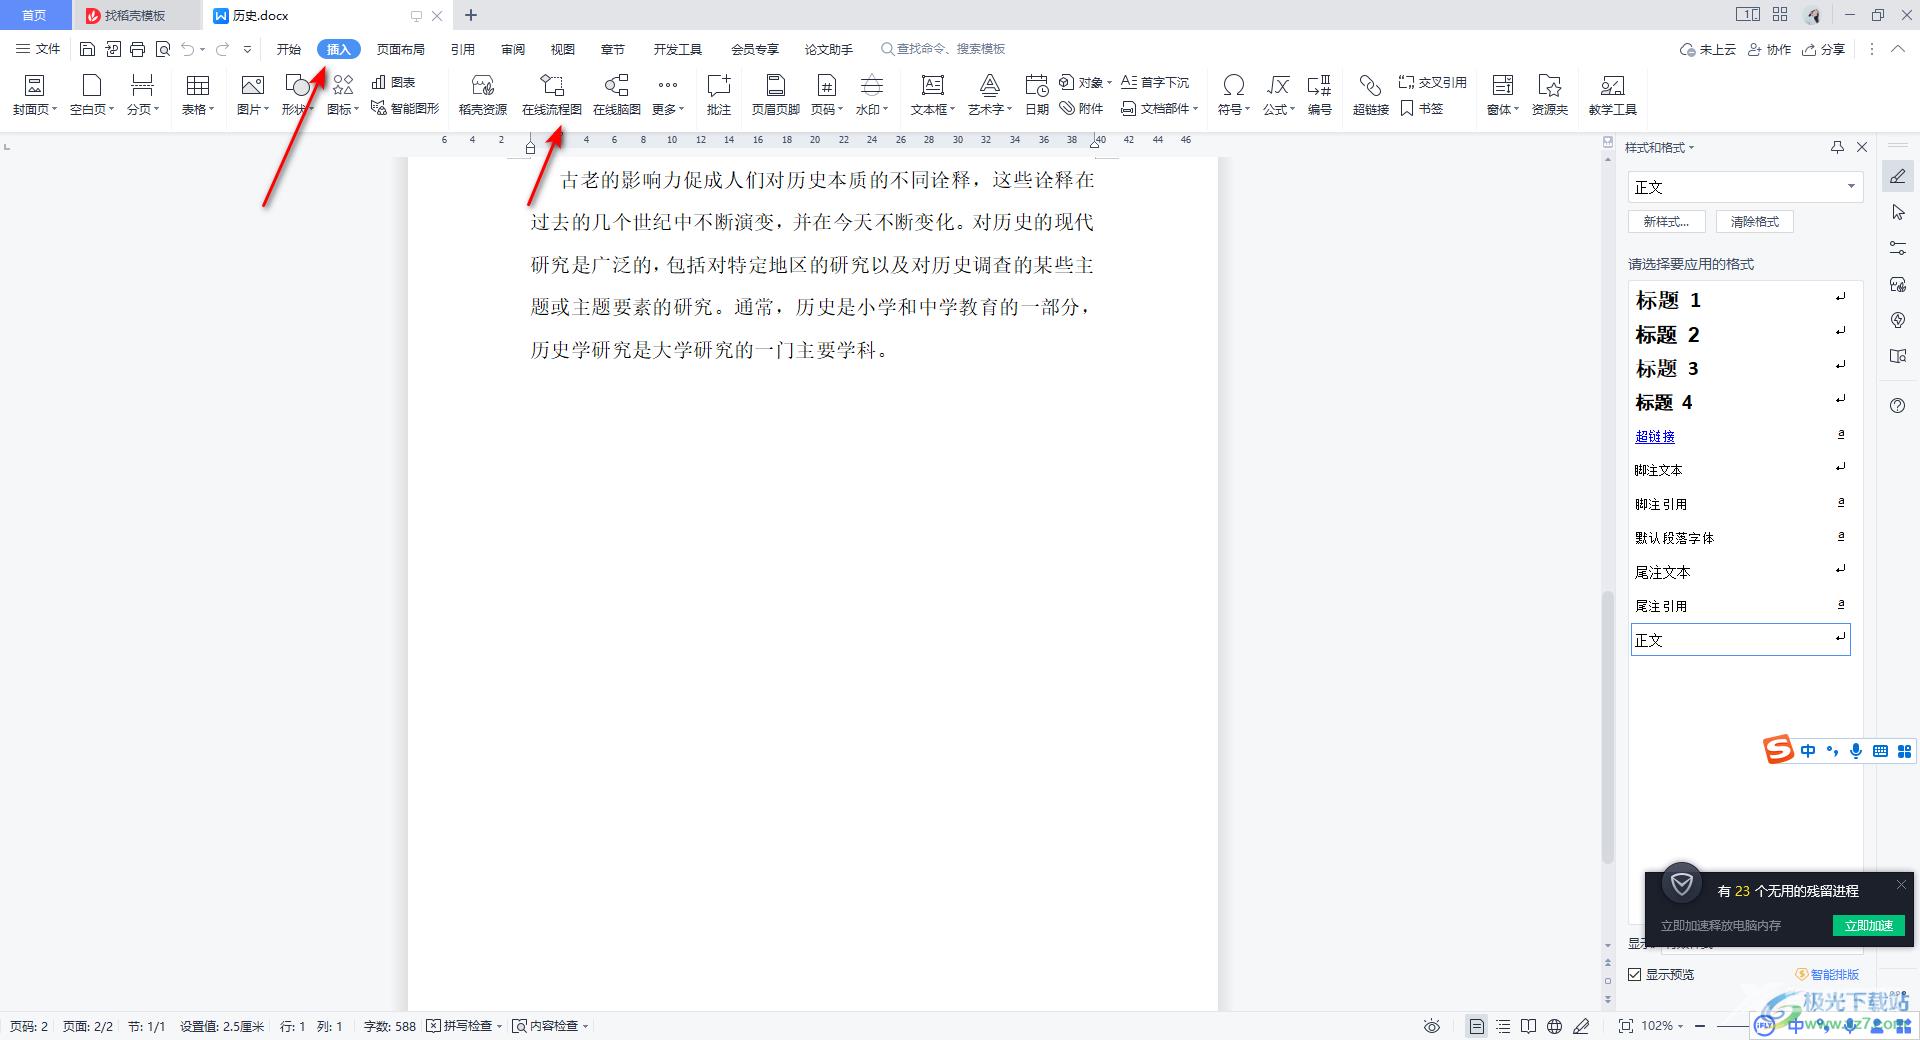Screen dimensions: 1920x1040
Task: Click the command search field
Action: pos(943,49)
